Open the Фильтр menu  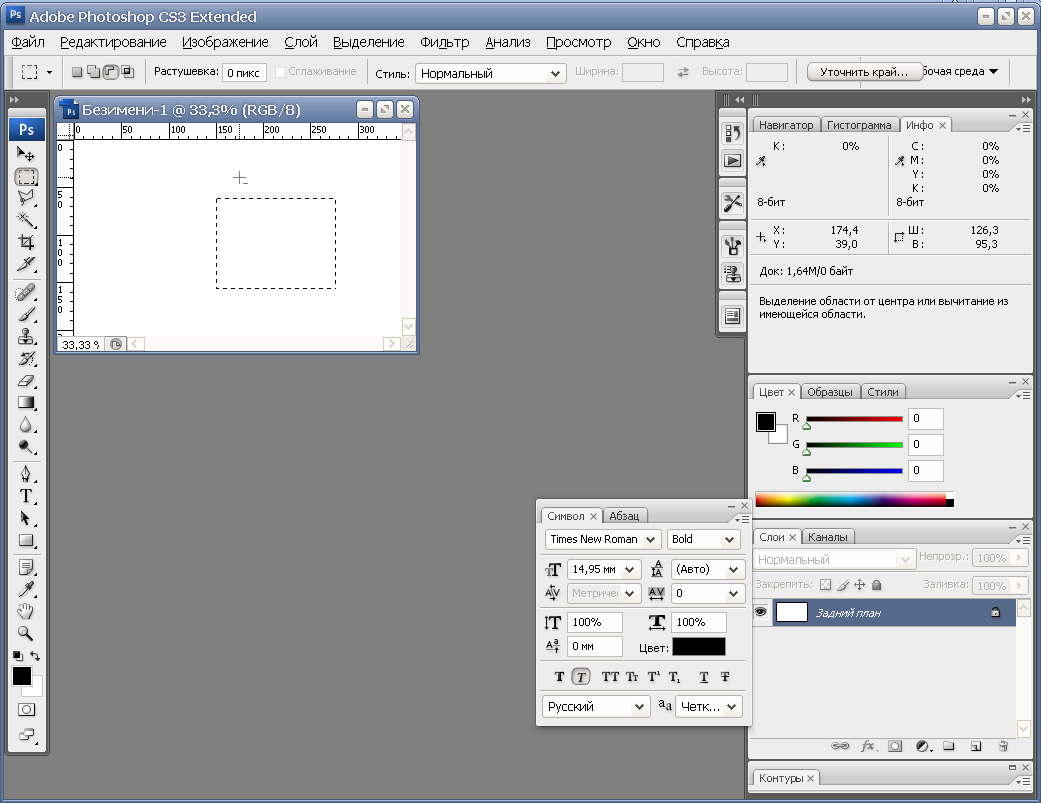click(444, 42)
